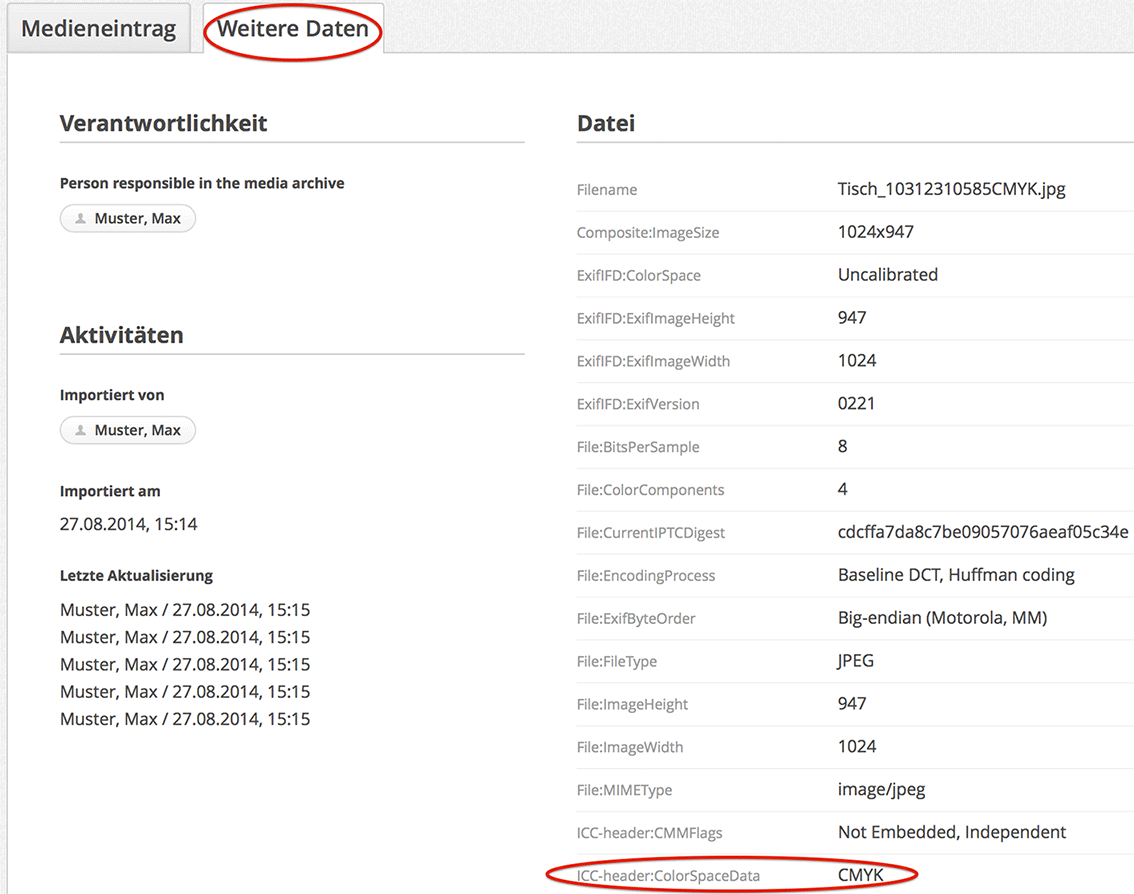Click Baseline DCT, Huffman coding value
1134x894 pixels.
pyautogui.click(x=956, y=575)
